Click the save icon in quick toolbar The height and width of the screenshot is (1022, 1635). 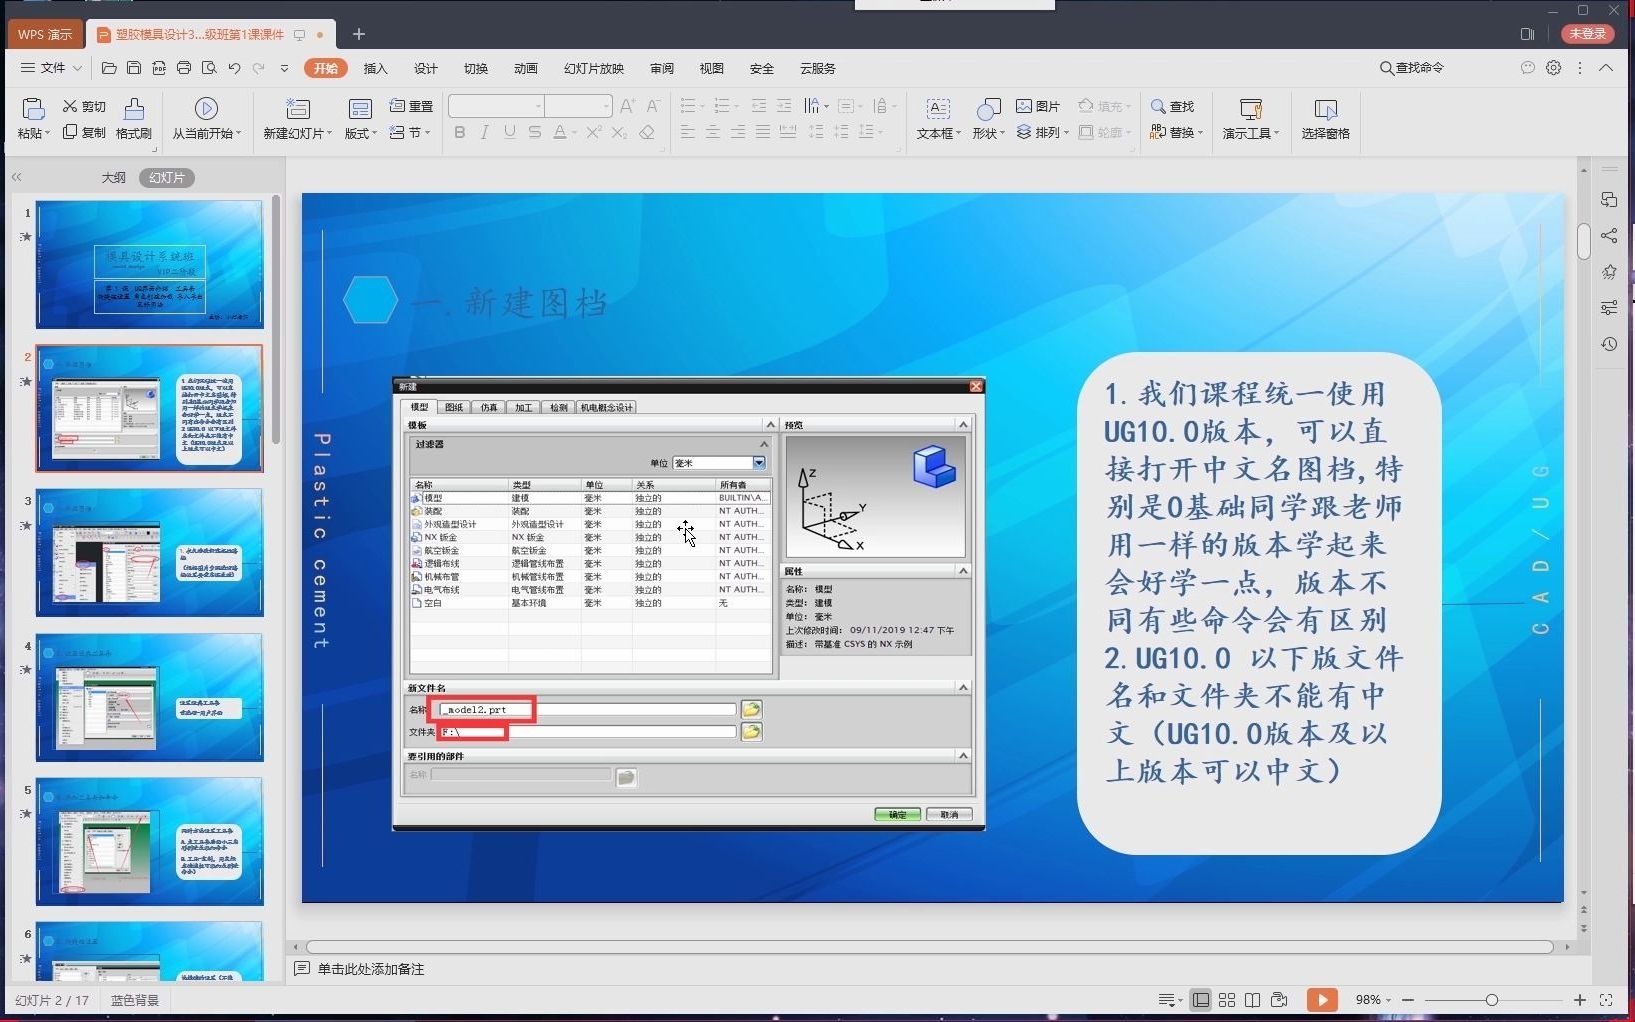134,68
